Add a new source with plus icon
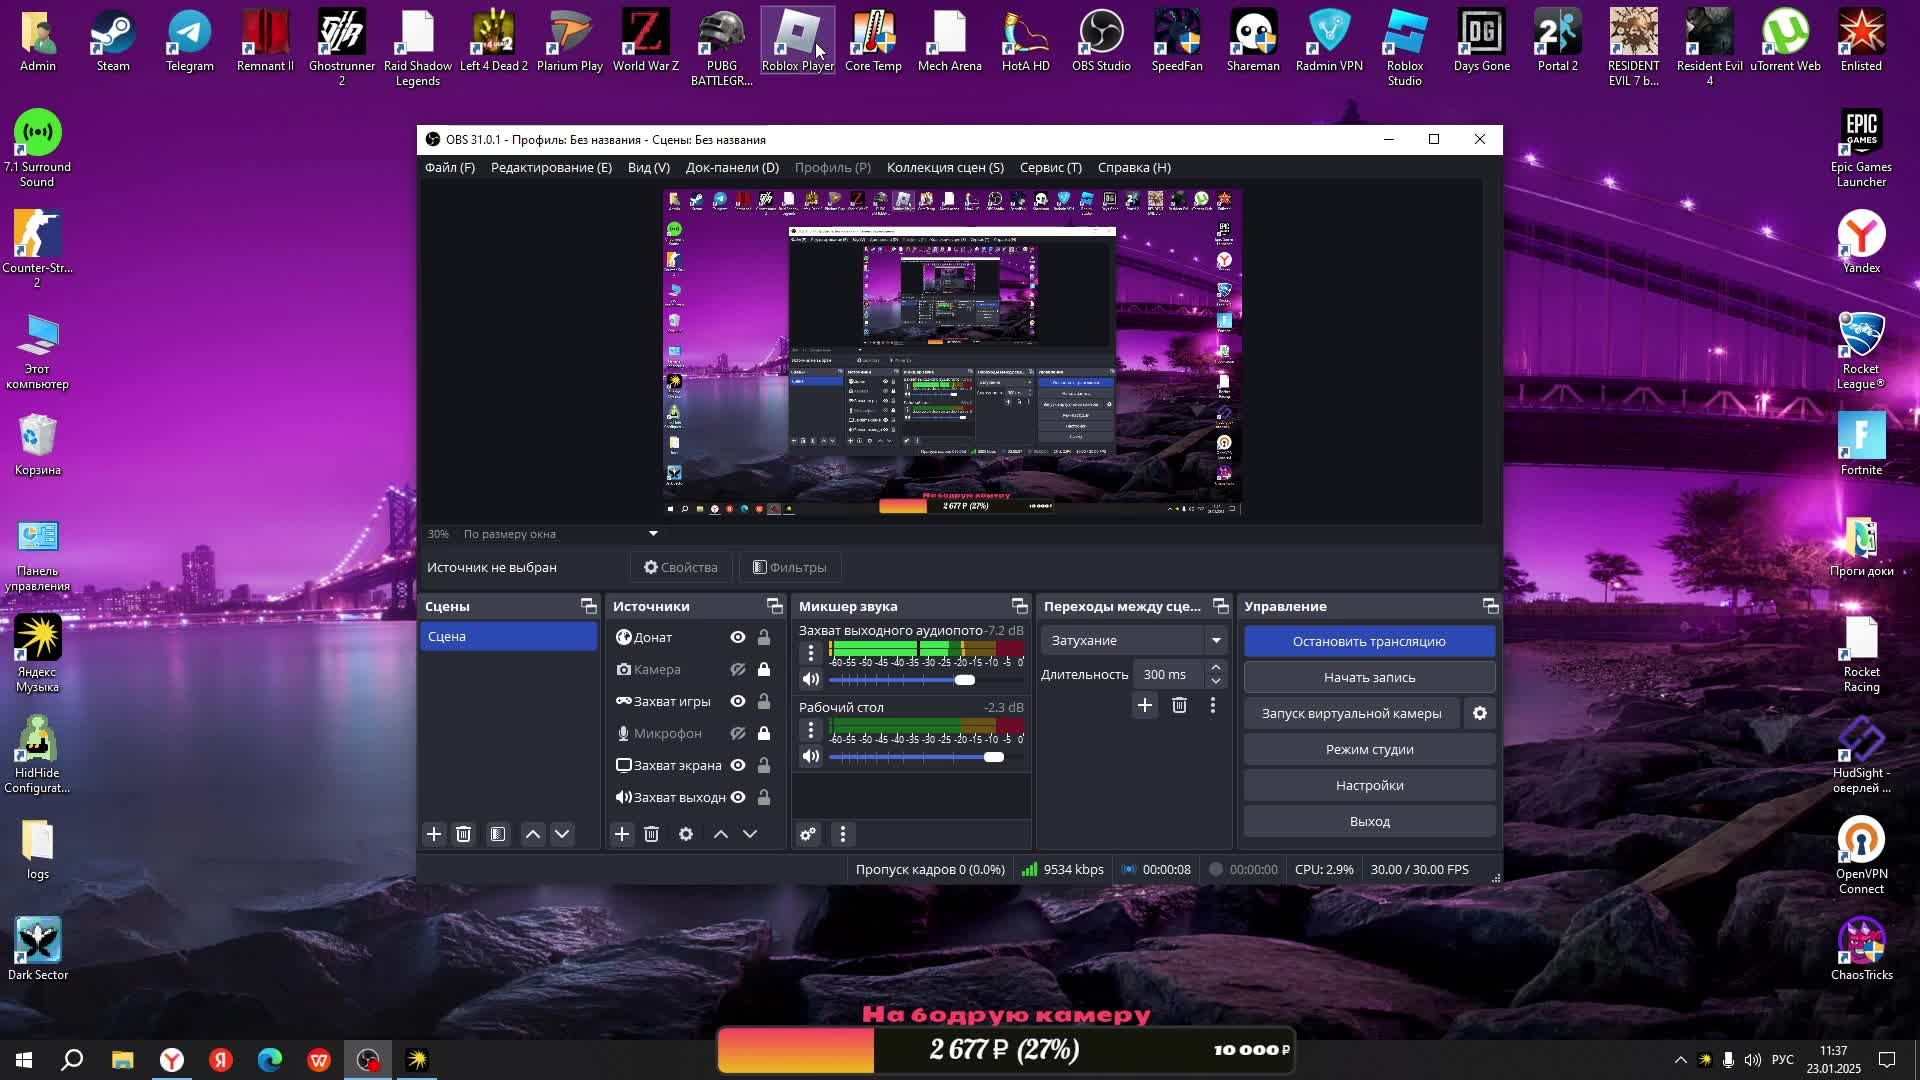The width and height of the screenshot is (1920, 1080). coord(622,834)
